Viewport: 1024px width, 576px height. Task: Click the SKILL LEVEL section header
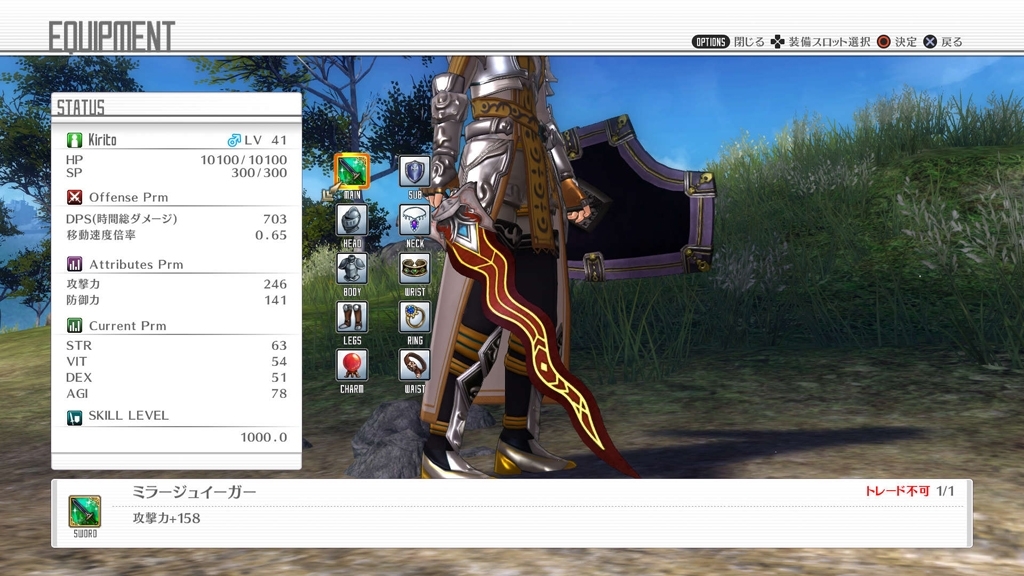(x=128, y=415)
